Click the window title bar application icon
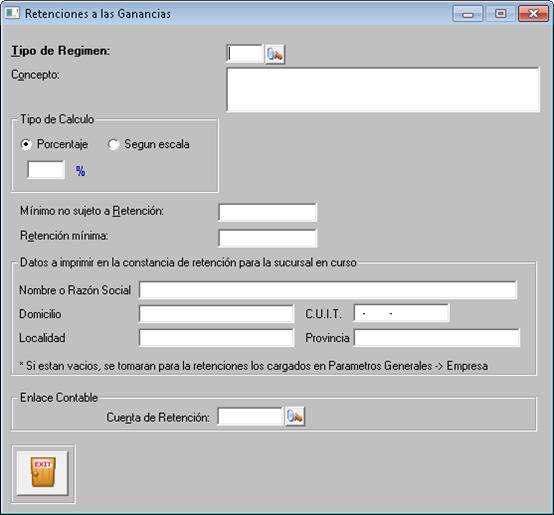This screenshot has height=515, width=554. pos(12,13)
